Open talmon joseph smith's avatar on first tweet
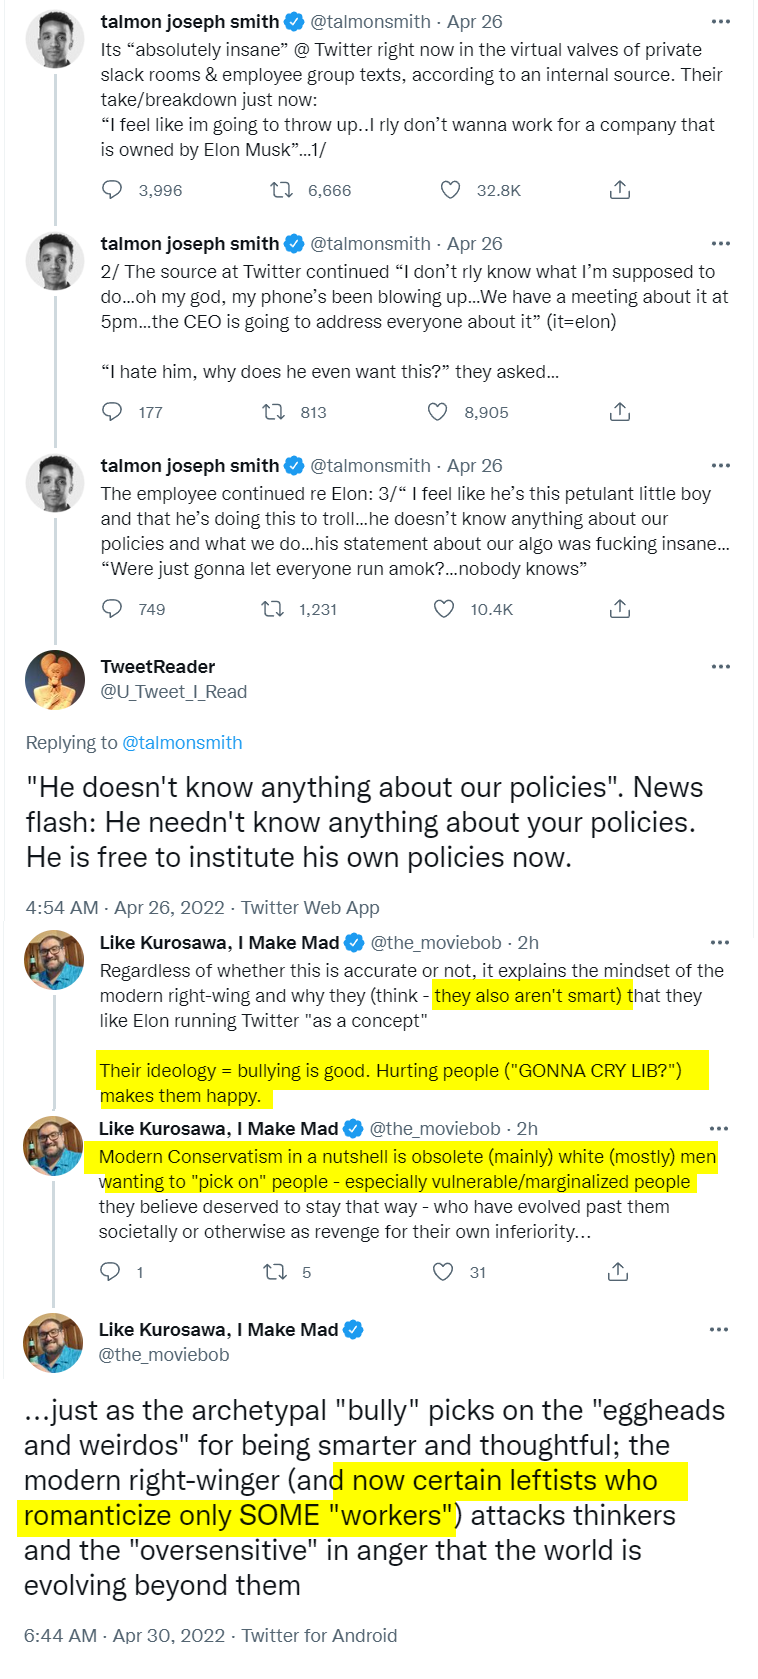 pos(55,39)
